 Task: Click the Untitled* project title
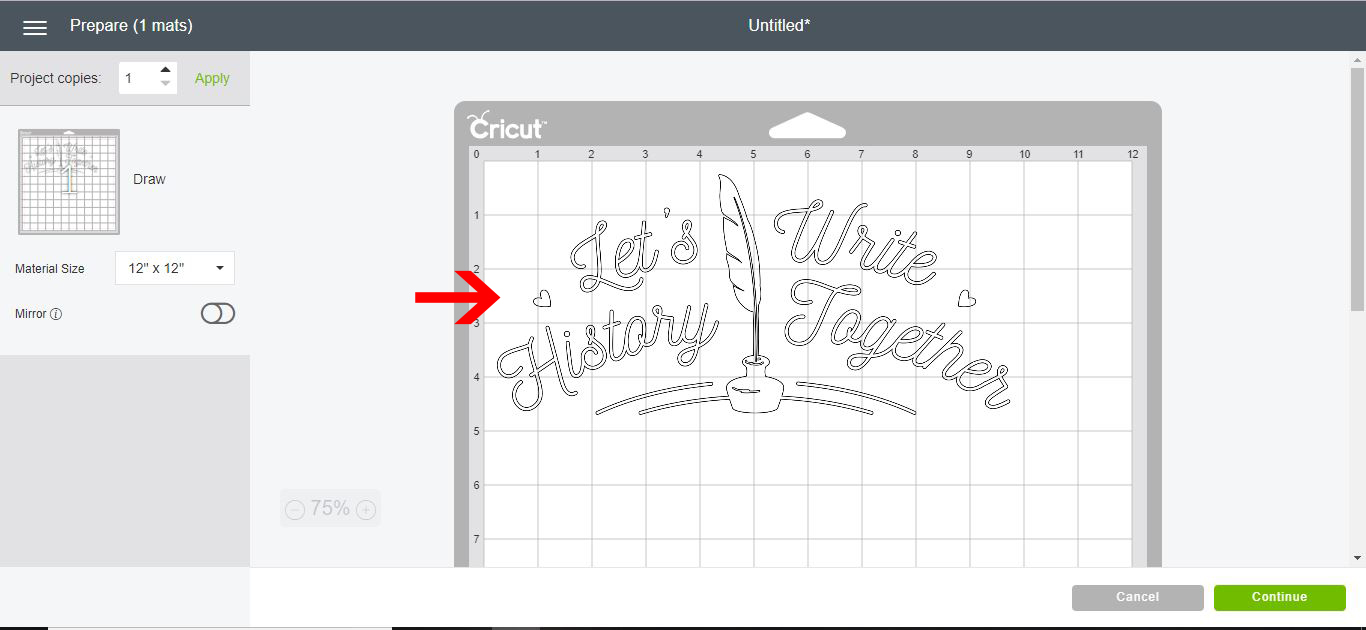(779, 25)
